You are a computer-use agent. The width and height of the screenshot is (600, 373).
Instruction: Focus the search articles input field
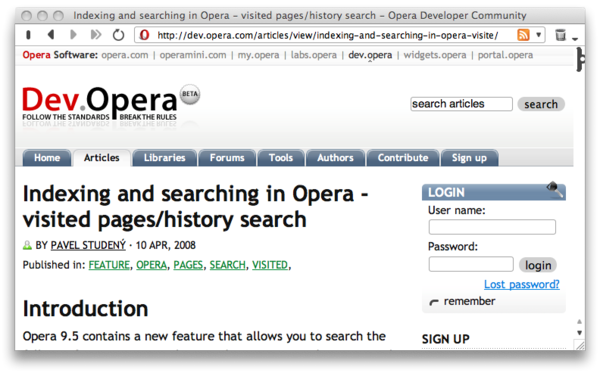point(461,104)
